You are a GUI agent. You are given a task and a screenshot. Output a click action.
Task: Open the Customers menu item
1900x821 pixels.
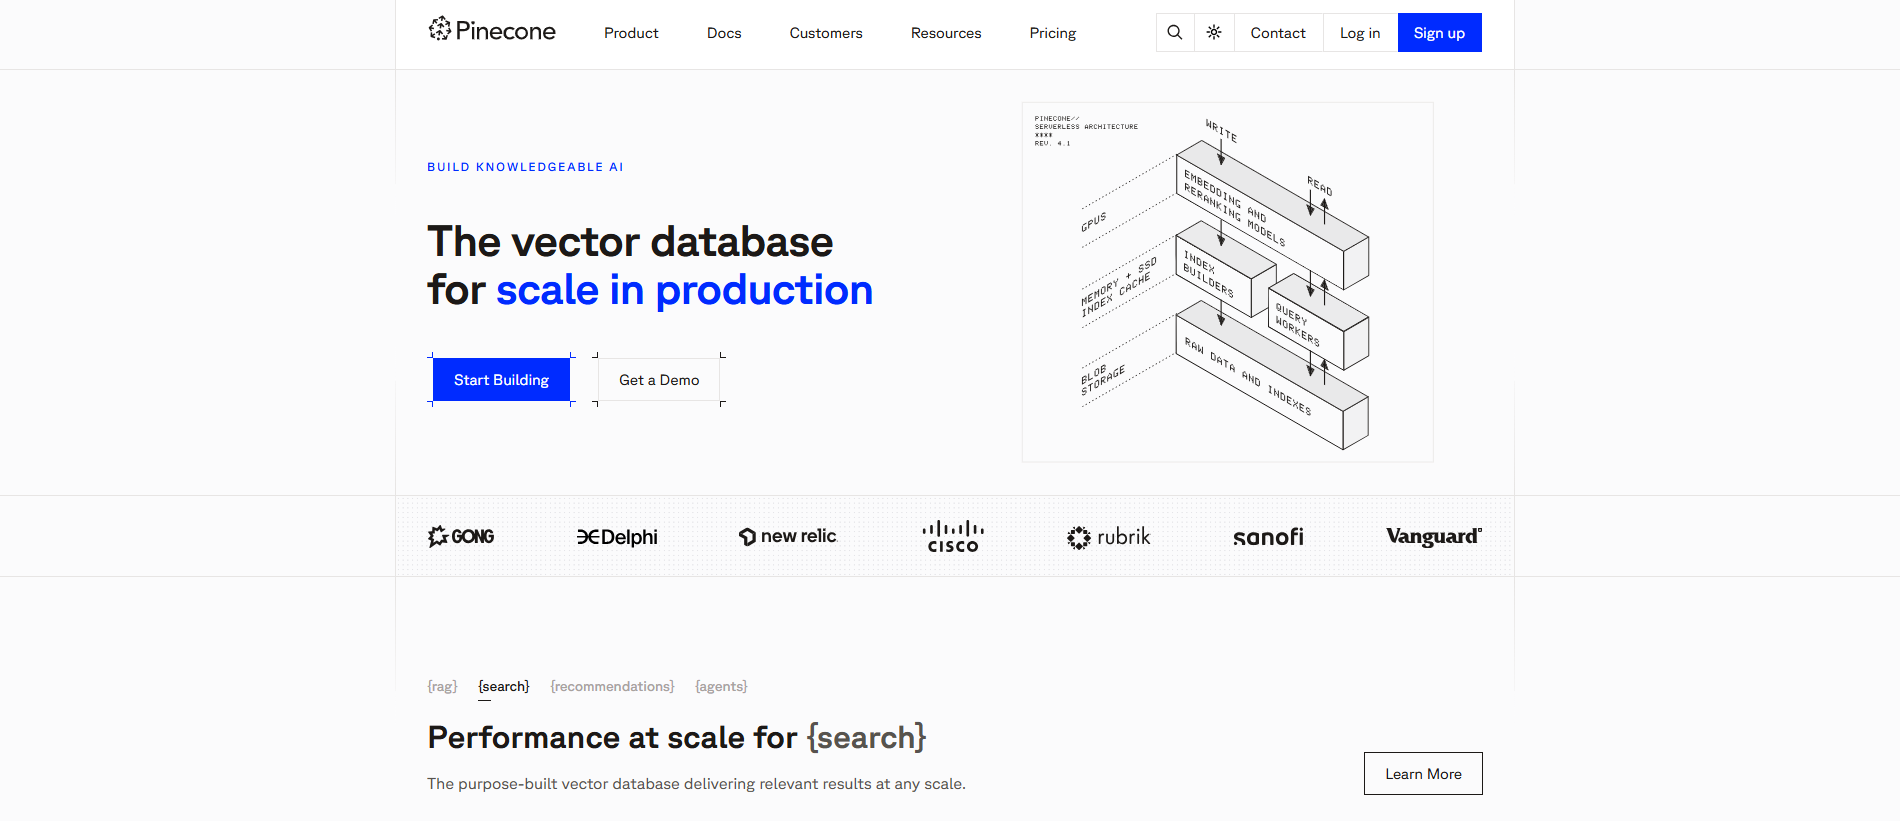coord(826,33)
